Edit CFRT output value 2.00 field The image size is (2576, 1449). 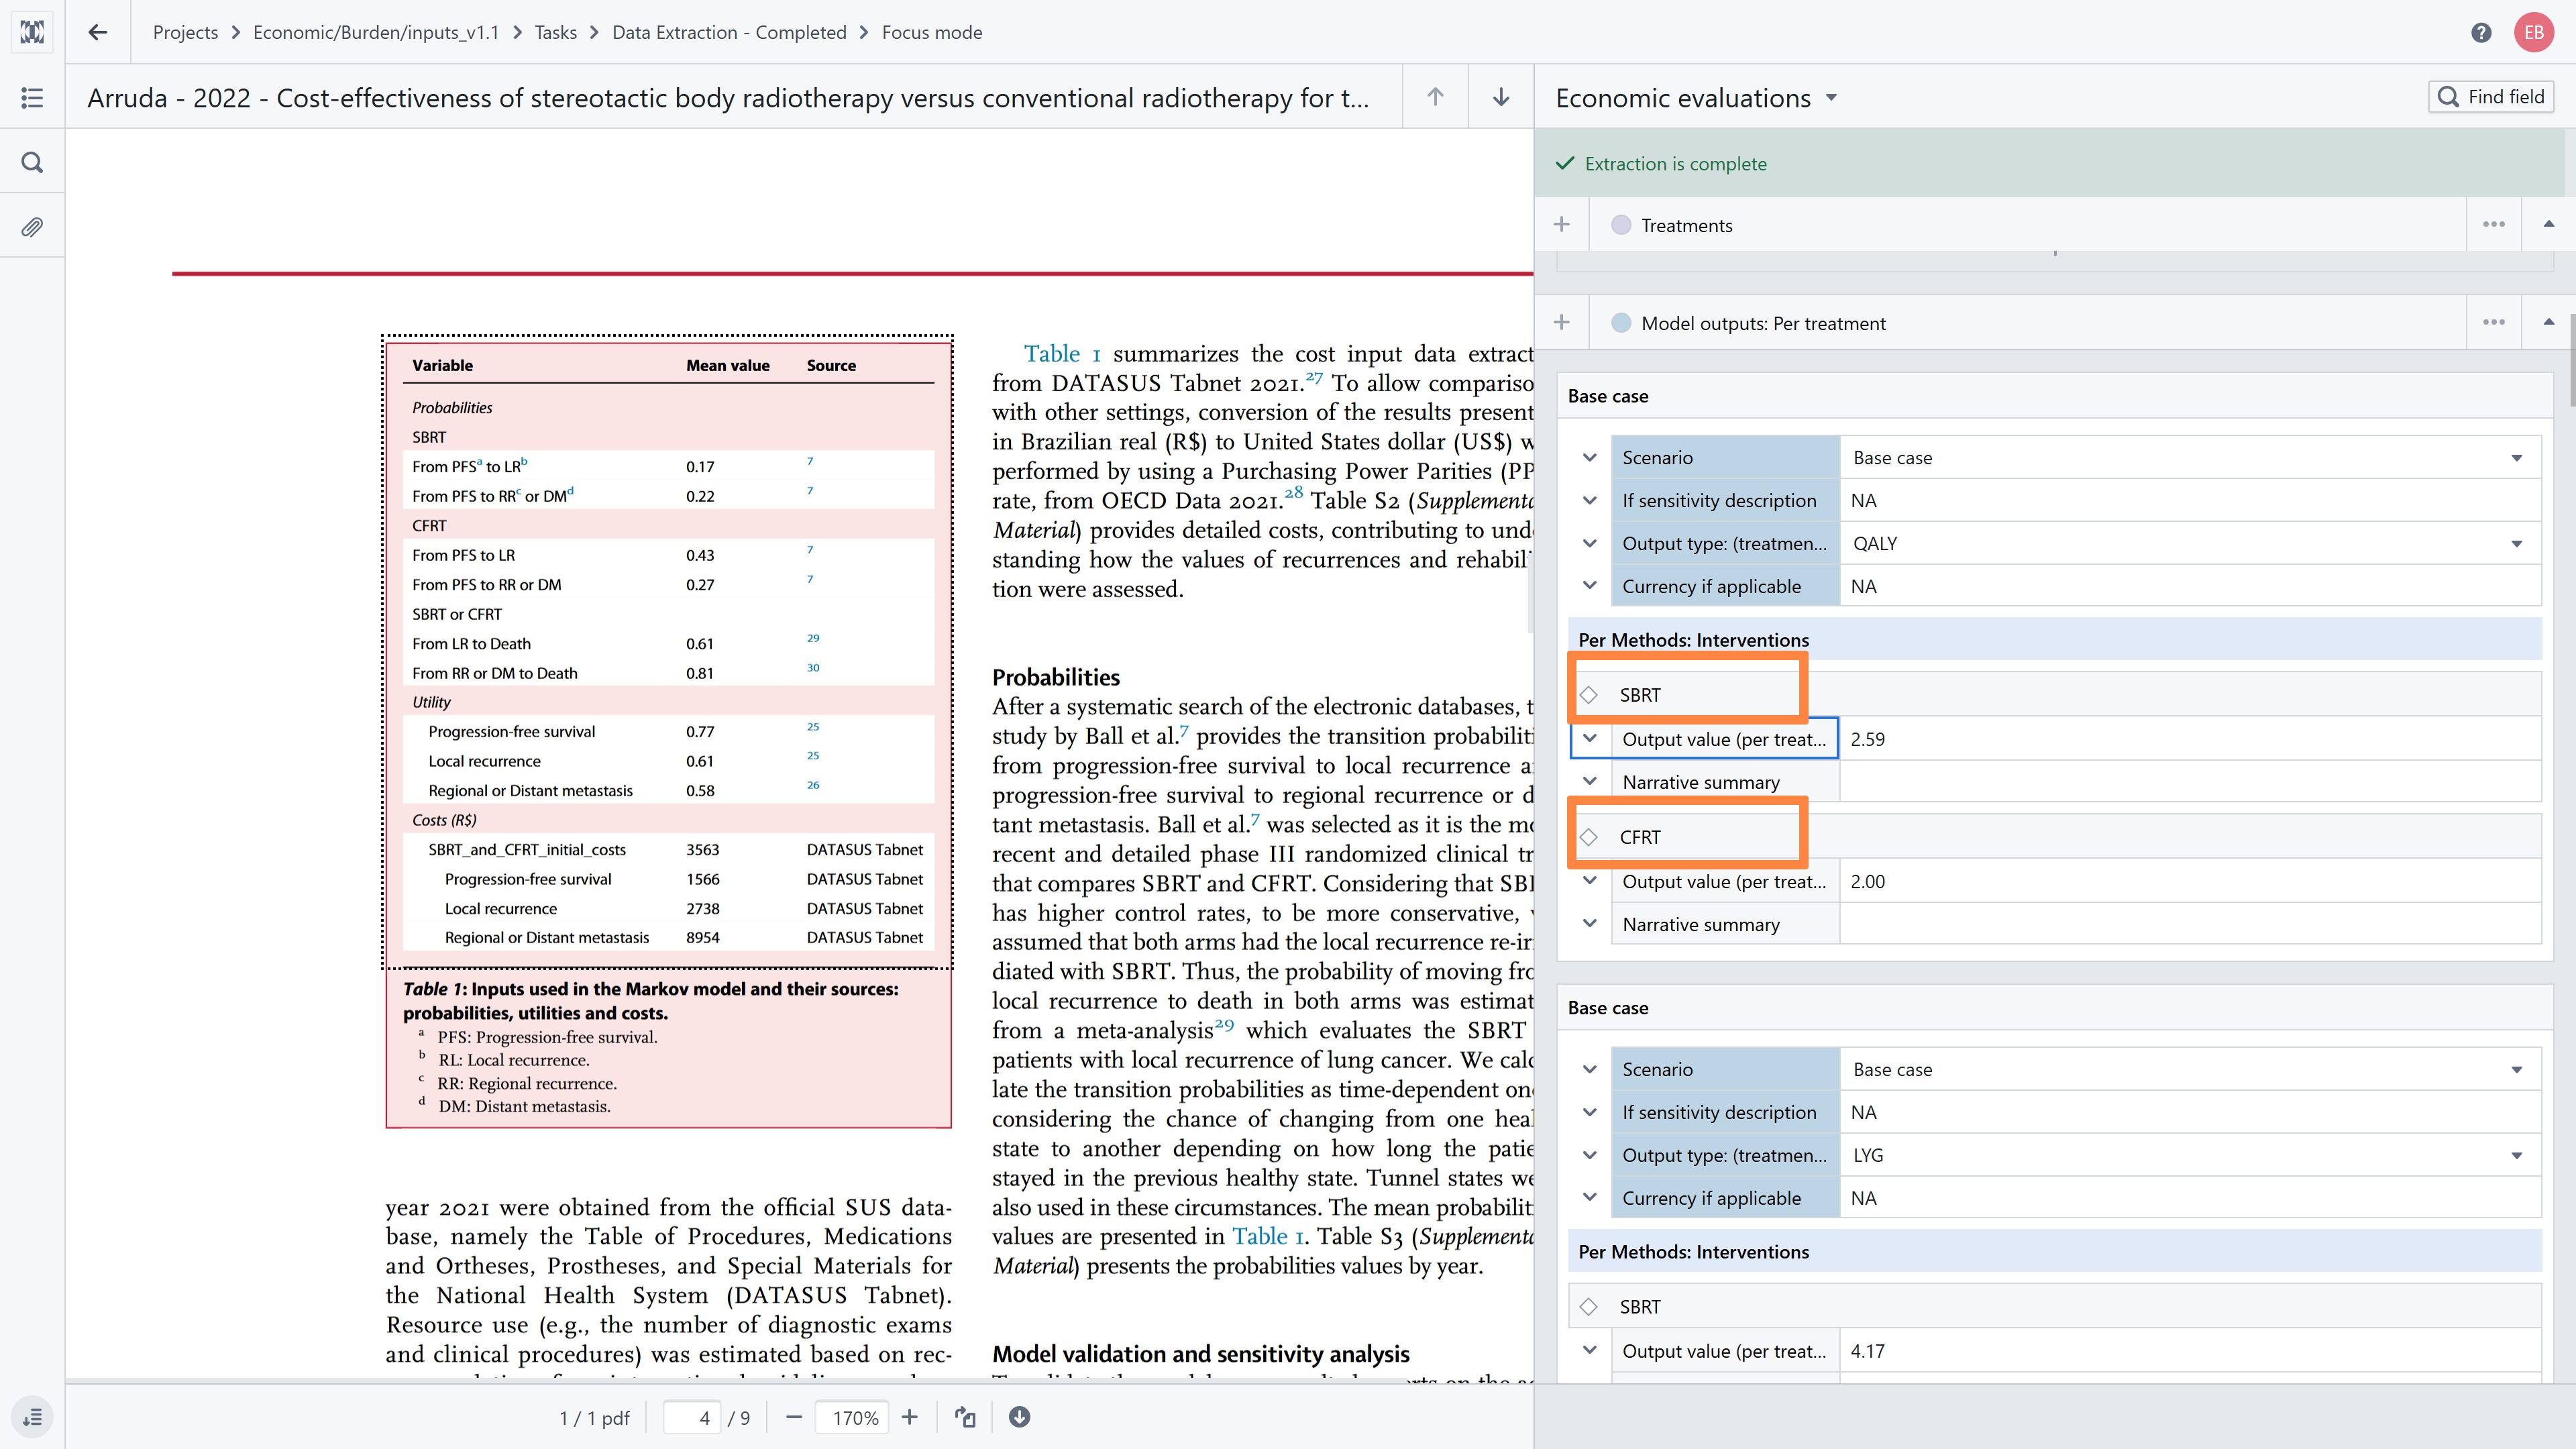coord(2190,881)
